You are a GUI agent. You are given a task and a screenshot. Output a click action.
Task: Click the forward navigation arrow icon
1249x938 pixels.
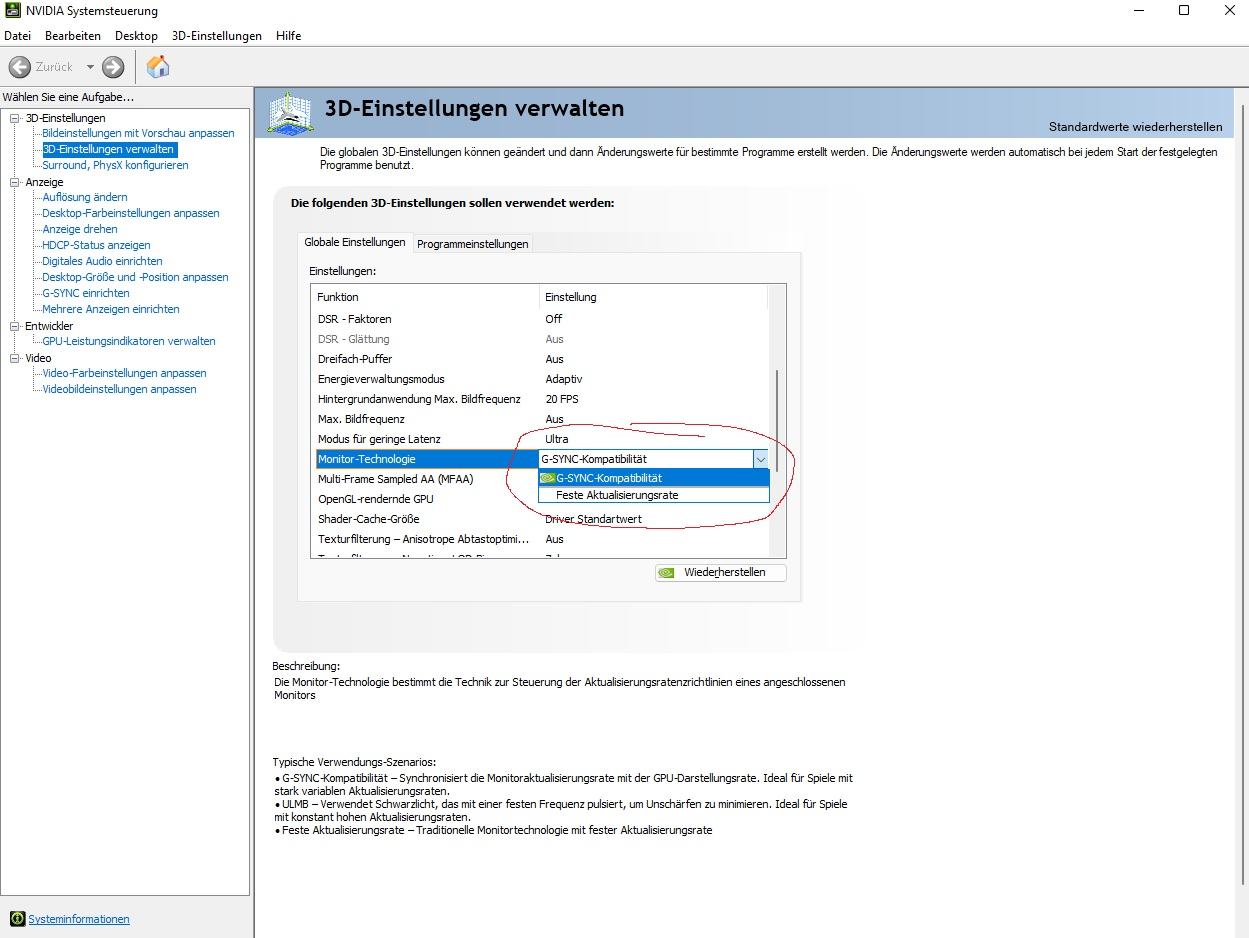(113, 67)
